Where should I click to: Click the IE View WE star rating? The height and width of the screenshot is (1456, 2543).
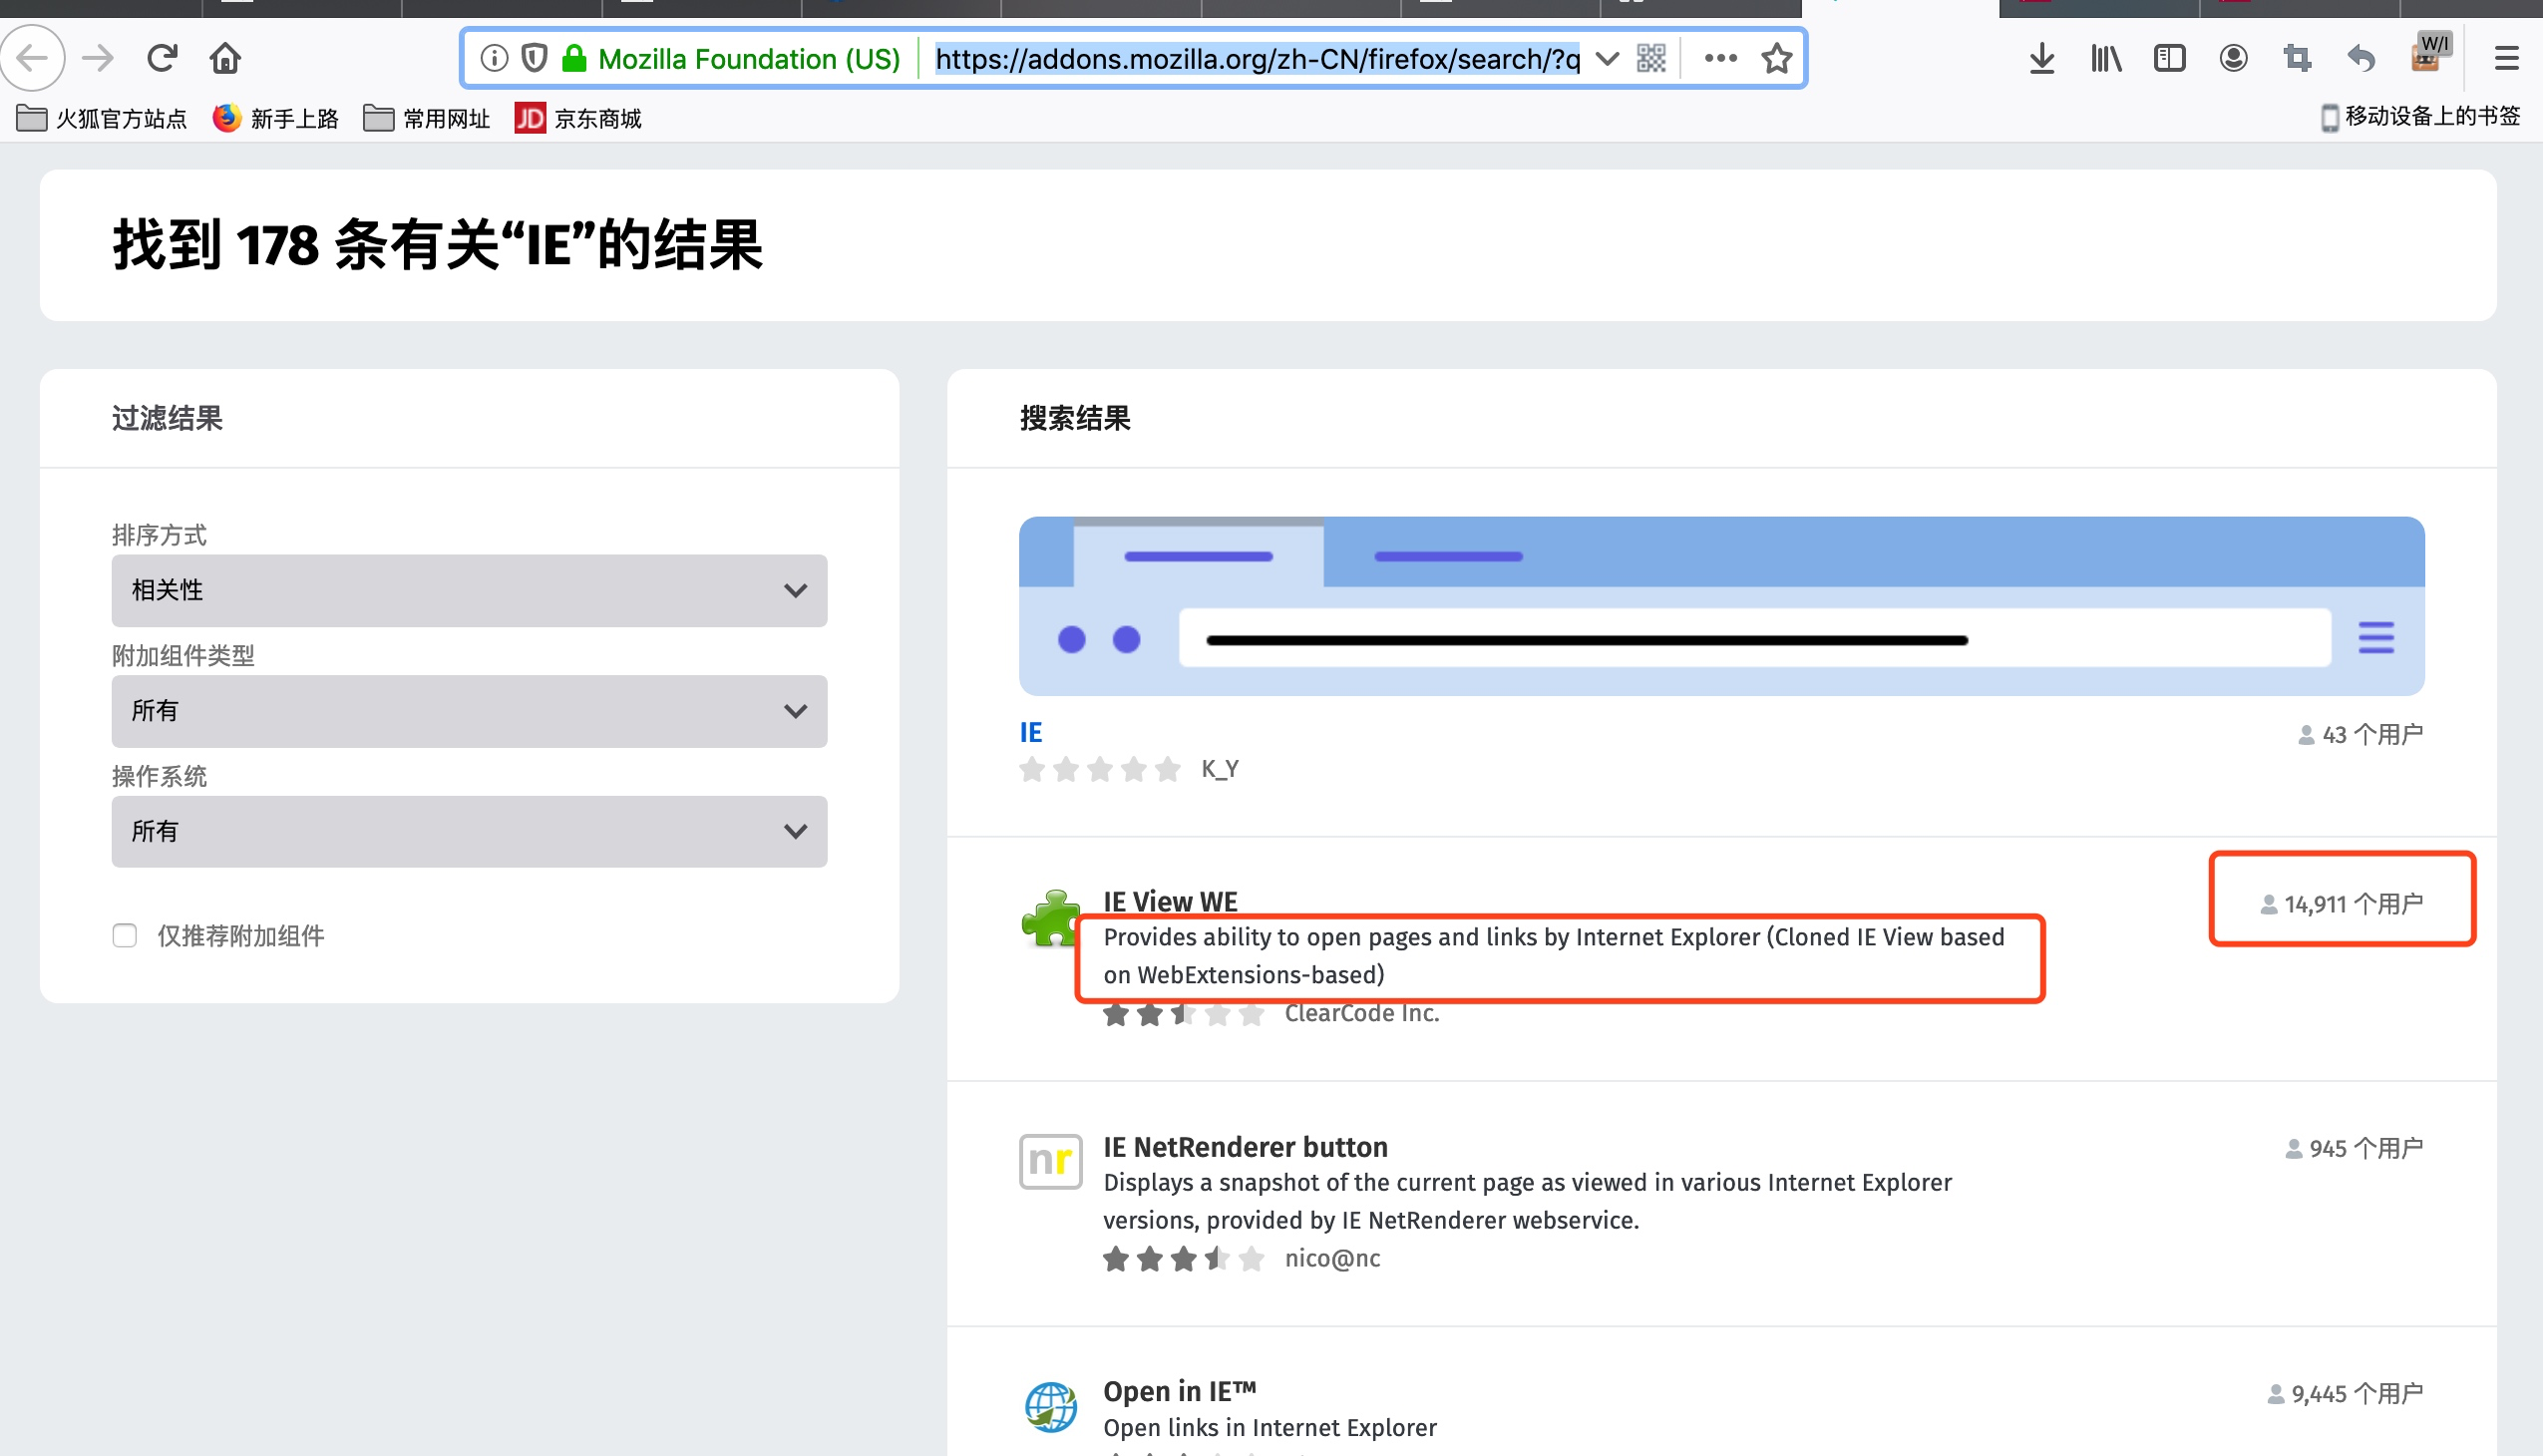(1184, 1014)
